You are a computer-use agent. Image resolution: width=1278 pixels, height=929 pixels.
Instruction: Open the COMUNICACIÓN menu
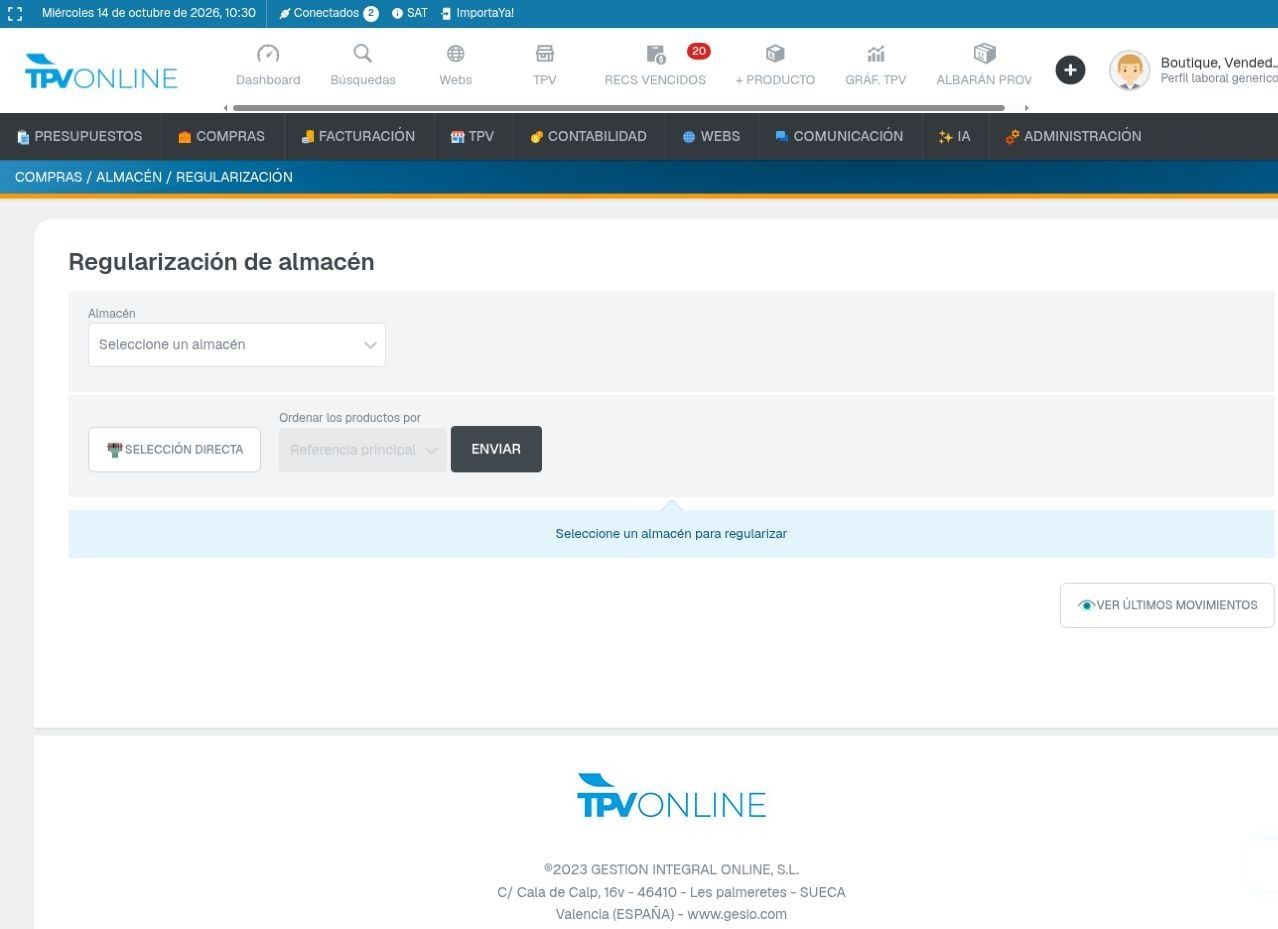[x=840, y=136]
